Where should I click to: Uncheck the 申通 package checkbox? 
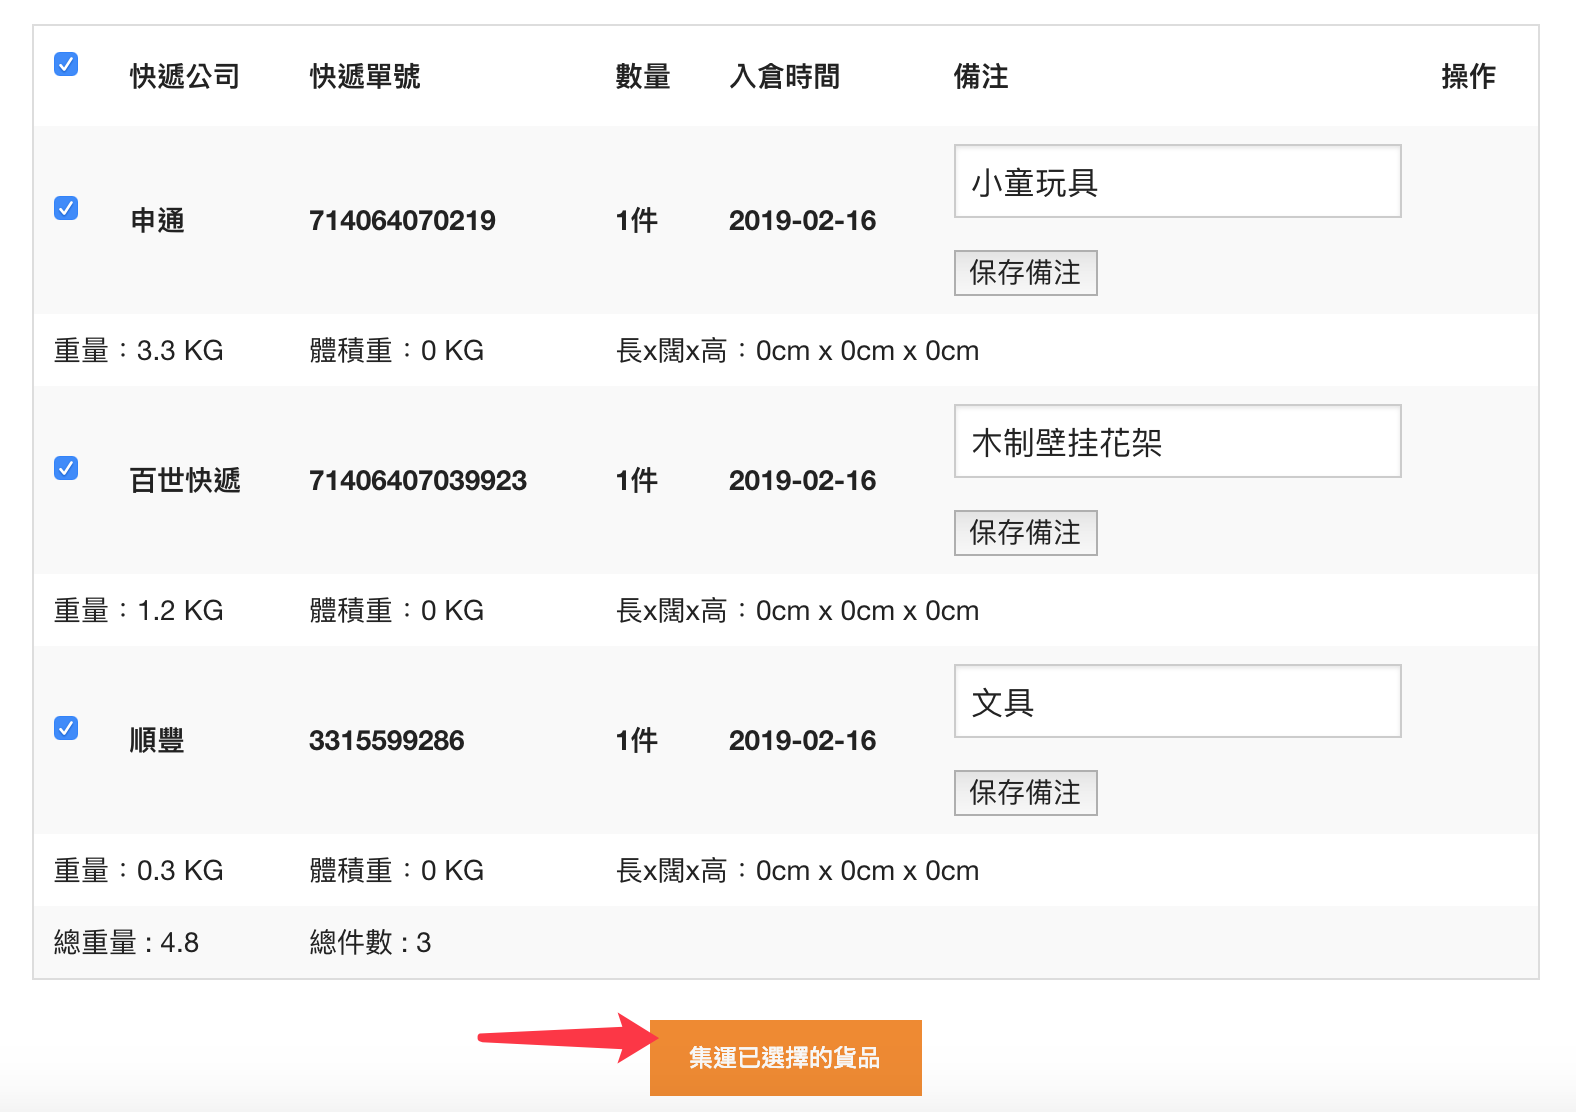tap(66, 208)
